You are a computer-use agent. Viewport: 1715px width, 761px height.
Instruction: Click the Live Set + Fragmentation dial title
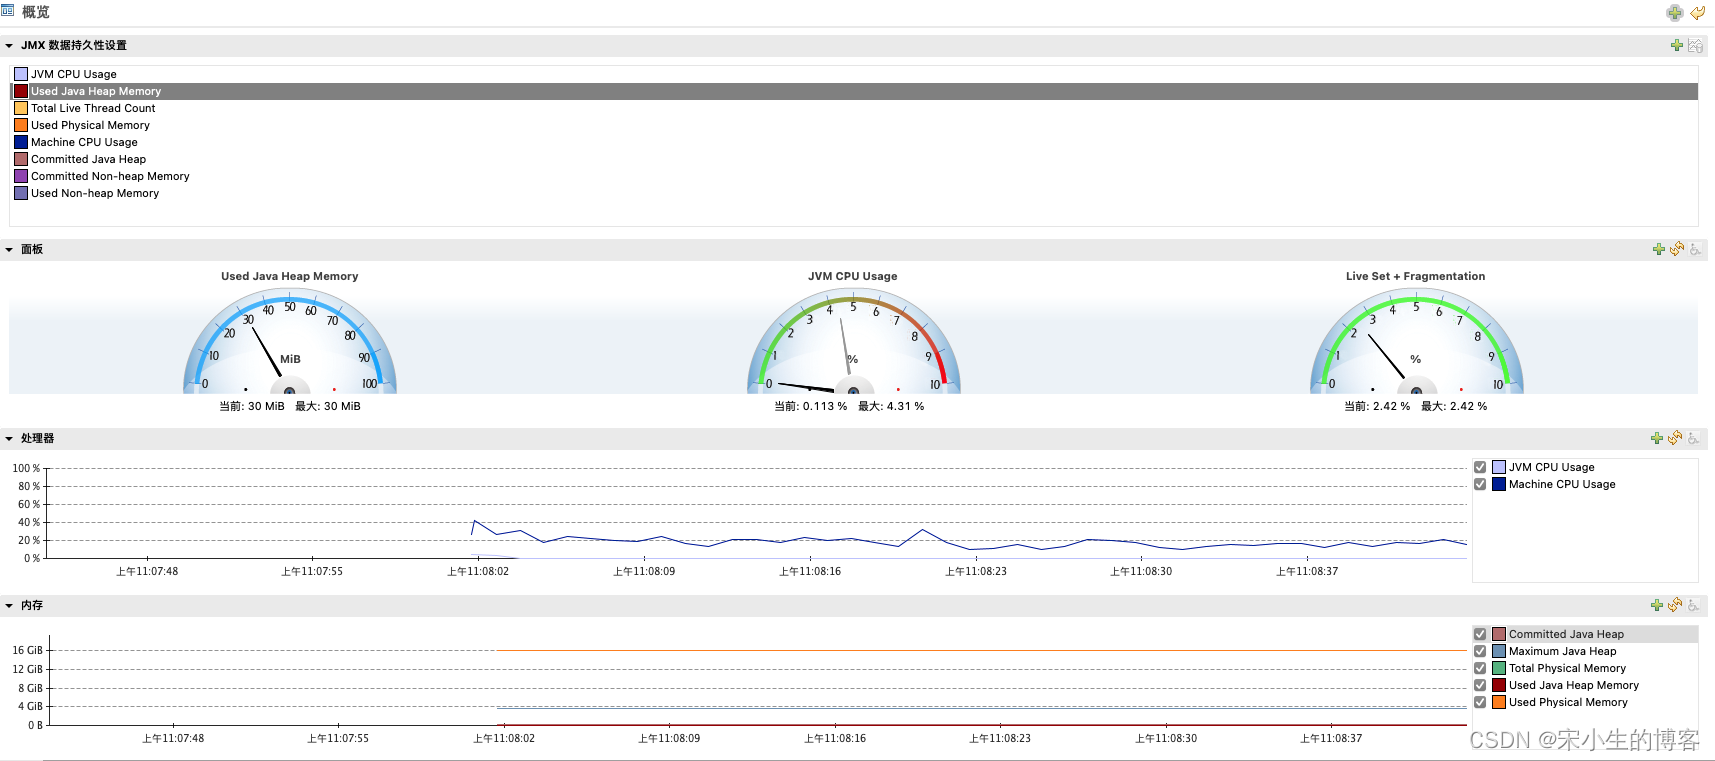click(x=1416, y=276)
